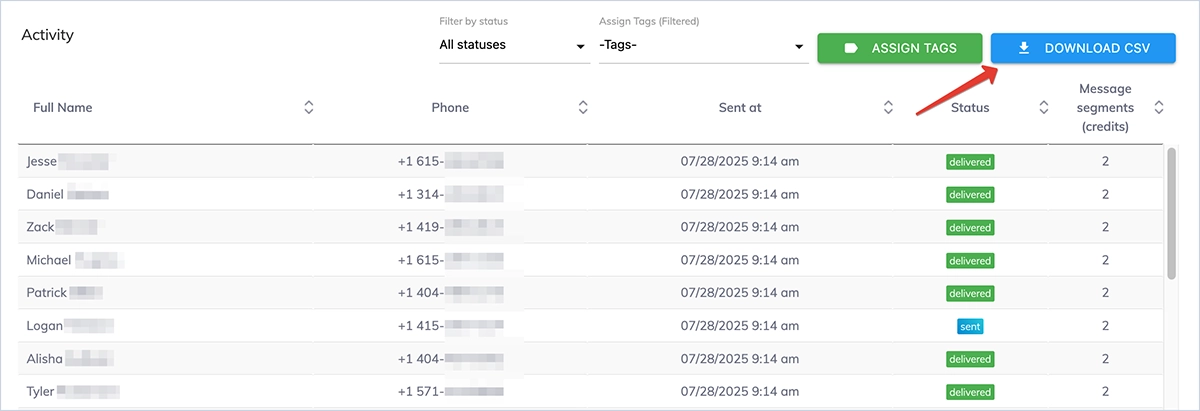Expand the -Tags- dropdown arrow
Screen dimensions: 1200x411
799,47
